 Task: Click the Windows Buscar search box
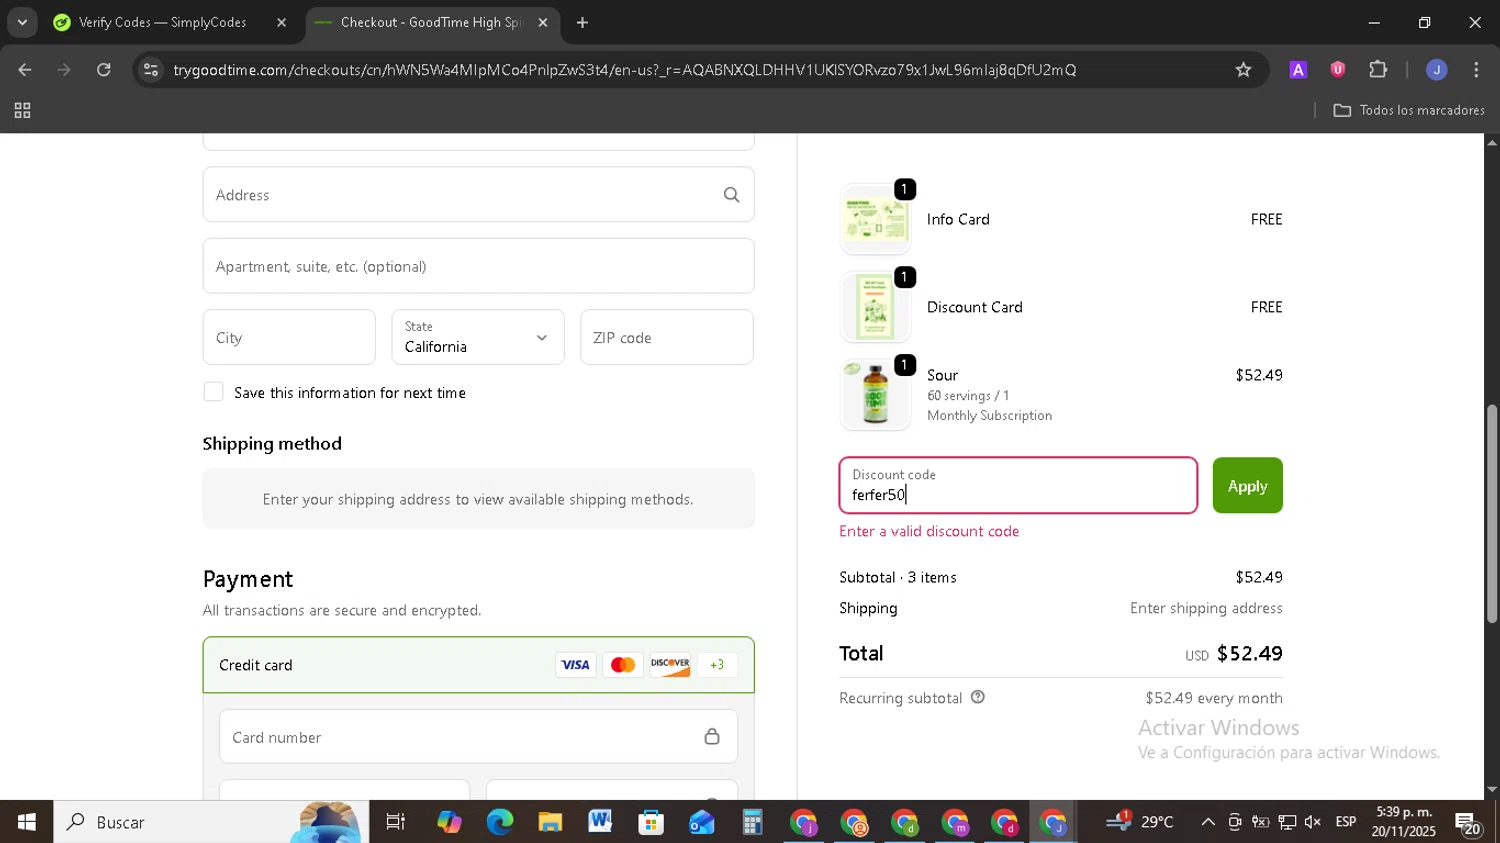(x=211, y=822)
